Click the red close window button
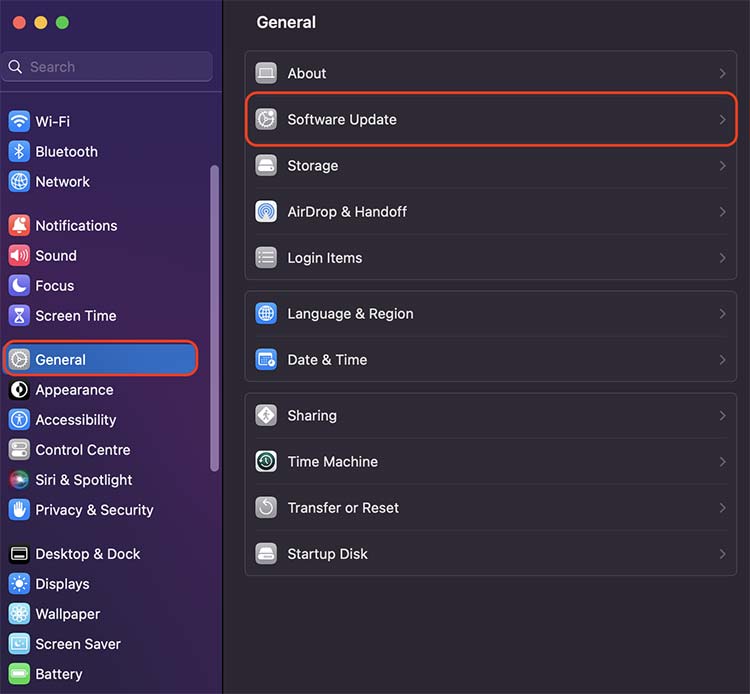750x694 pixels. 19,22
